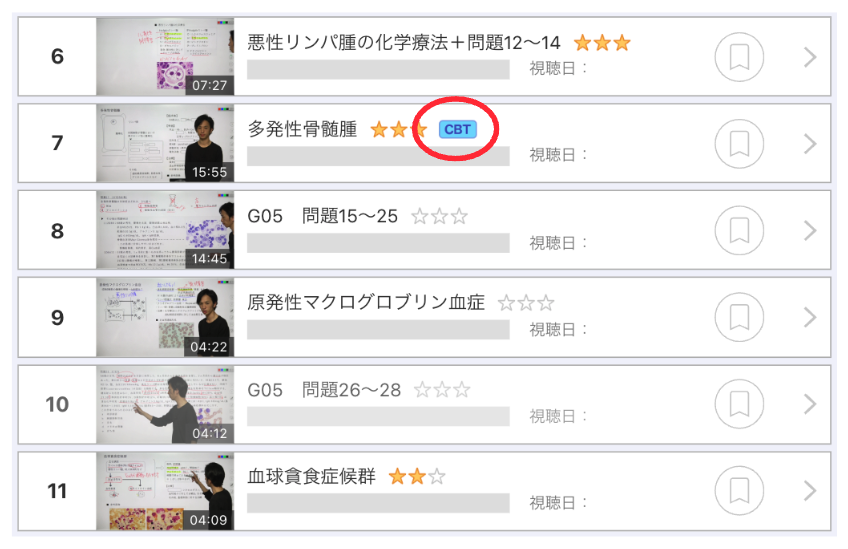The height and width of the screenshot is (549, 848).
Task: Bookmark the G05 問題26〜28 video
Action: click(x=739, y=404)
